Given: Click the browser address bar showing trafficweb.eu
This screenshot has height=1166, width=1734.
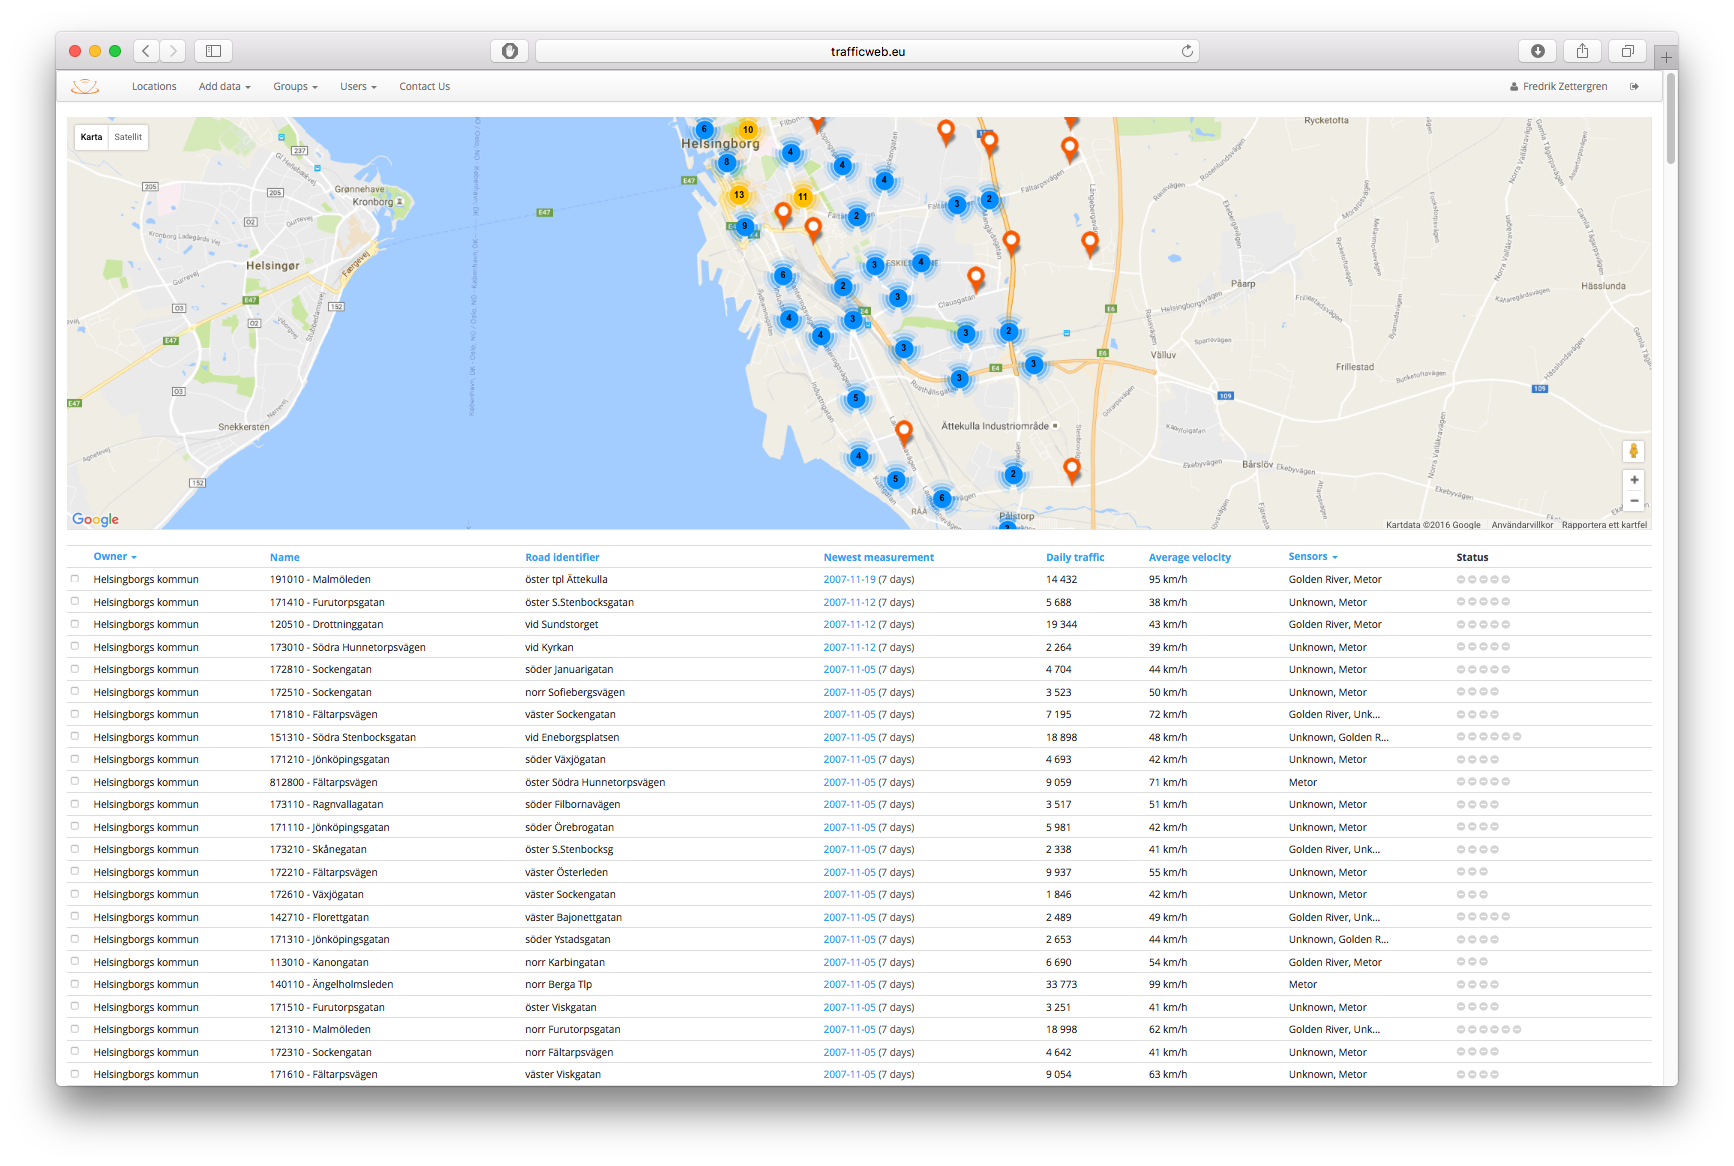Looking at the screenshot, I should coord(868,50).
